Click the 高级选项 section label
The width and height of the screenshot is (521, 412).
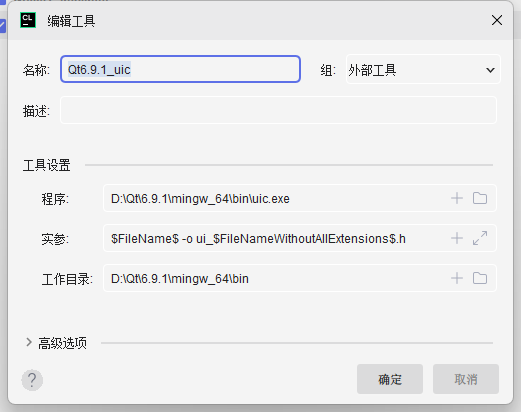[62, 343]
